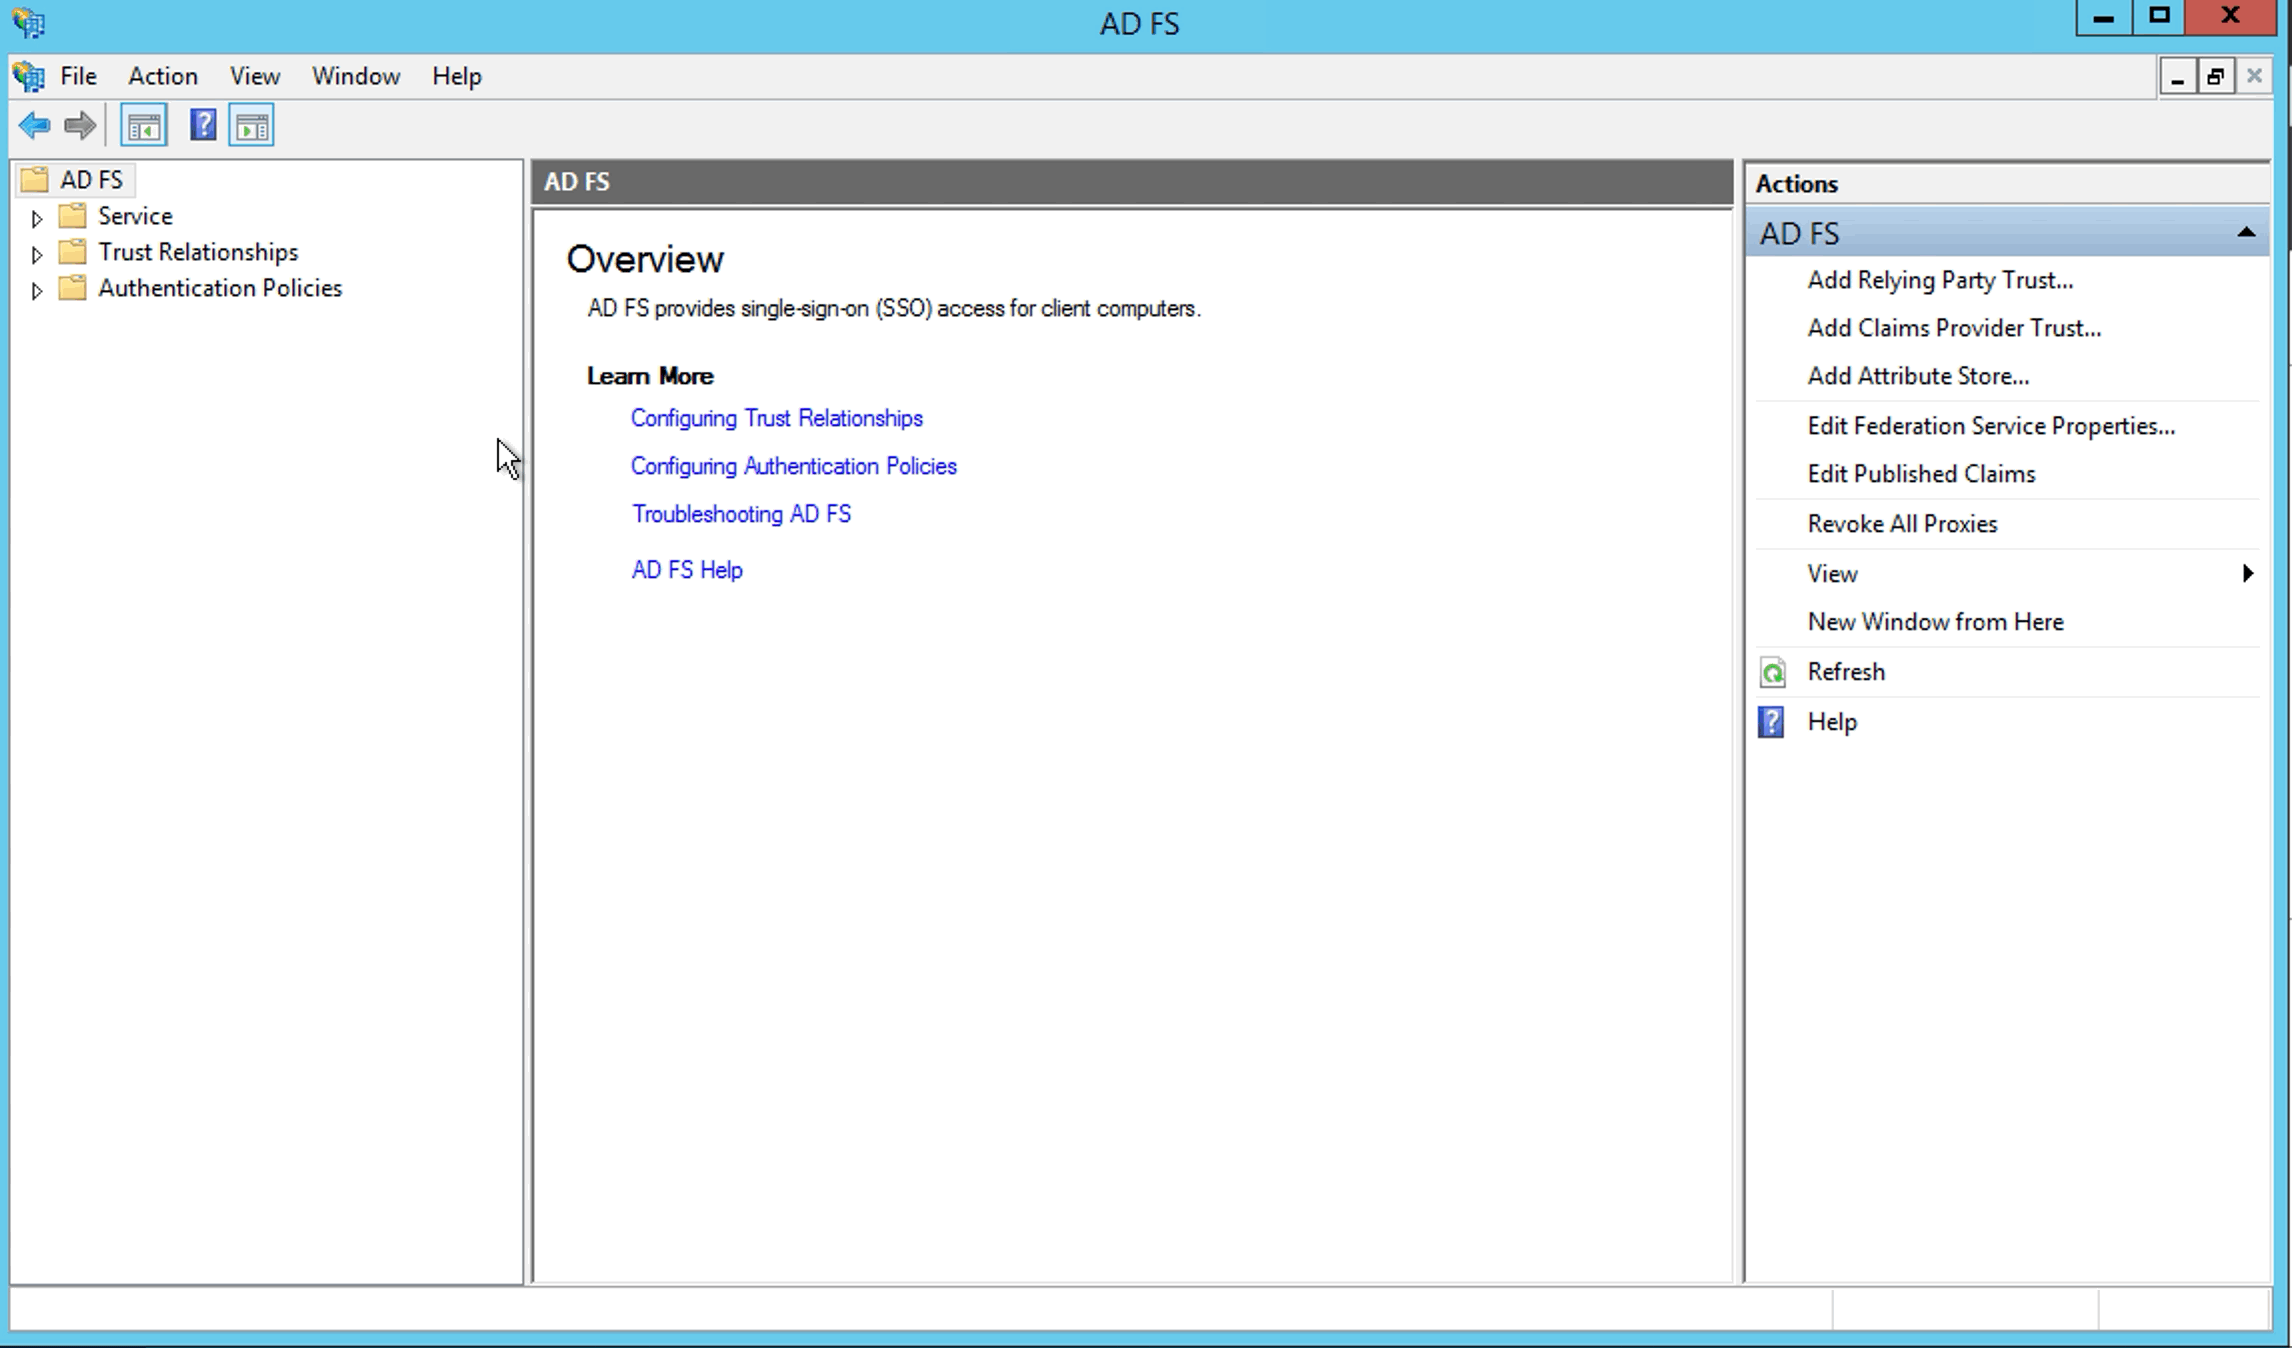Collapse the AD FS actions section arrow

coord(2246,233)
